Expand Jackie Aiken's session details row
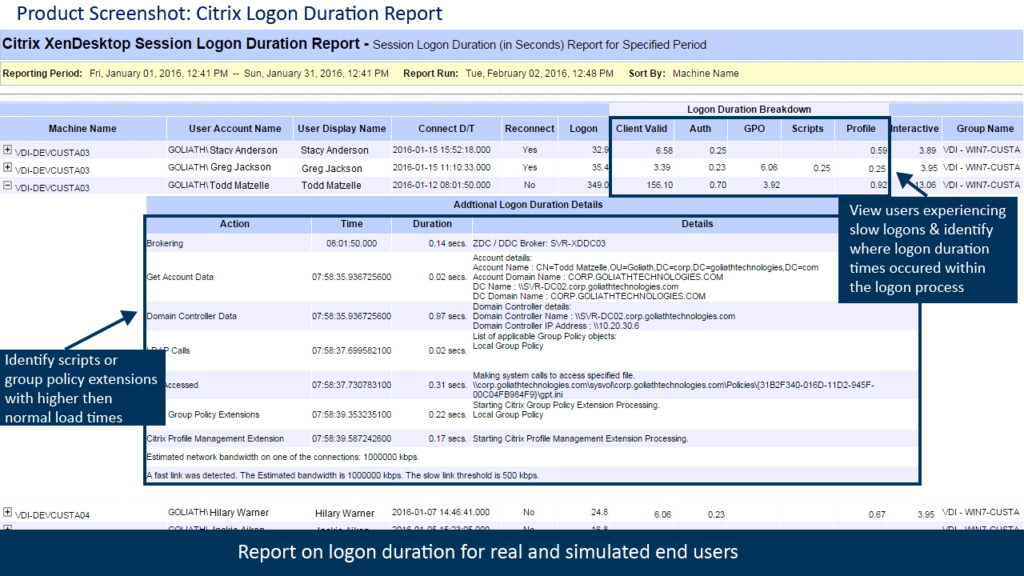1024x576 pixels. coord(10,529)
